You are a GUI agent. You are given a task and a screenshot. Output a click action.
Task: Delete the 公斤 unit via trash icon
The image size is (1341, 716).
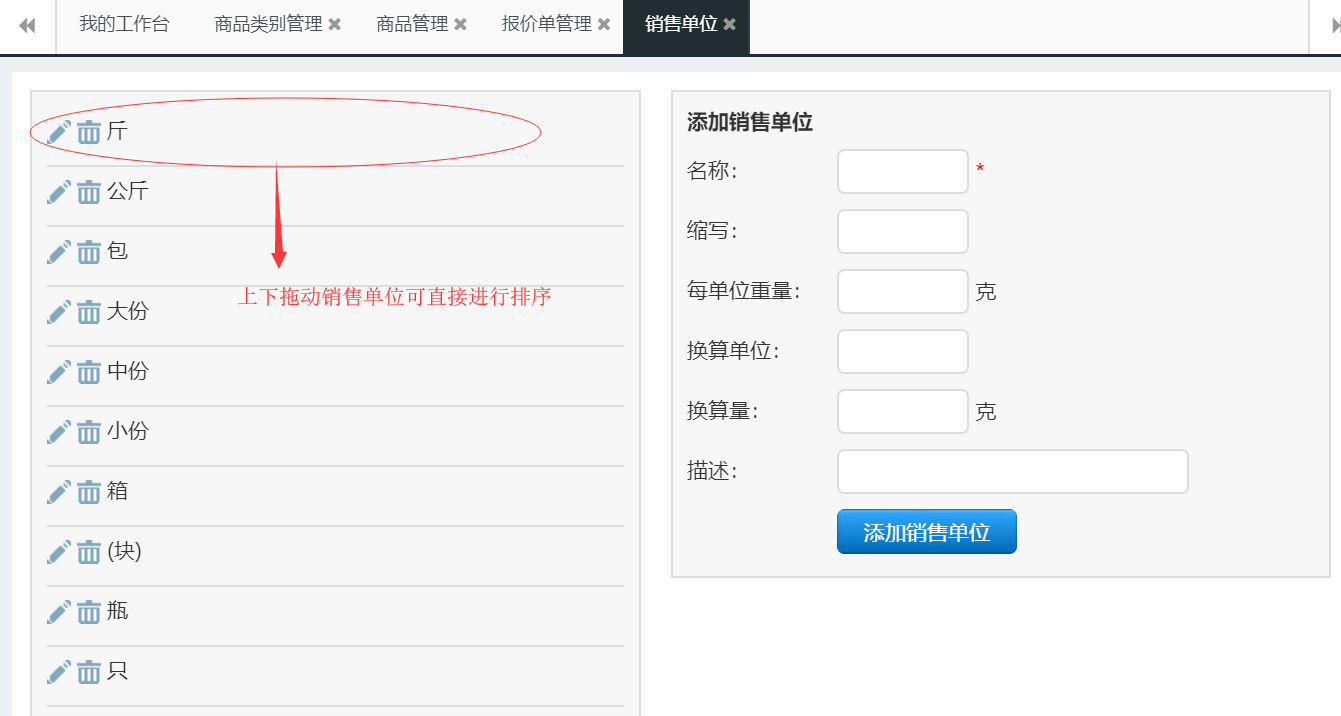[89, 192]
